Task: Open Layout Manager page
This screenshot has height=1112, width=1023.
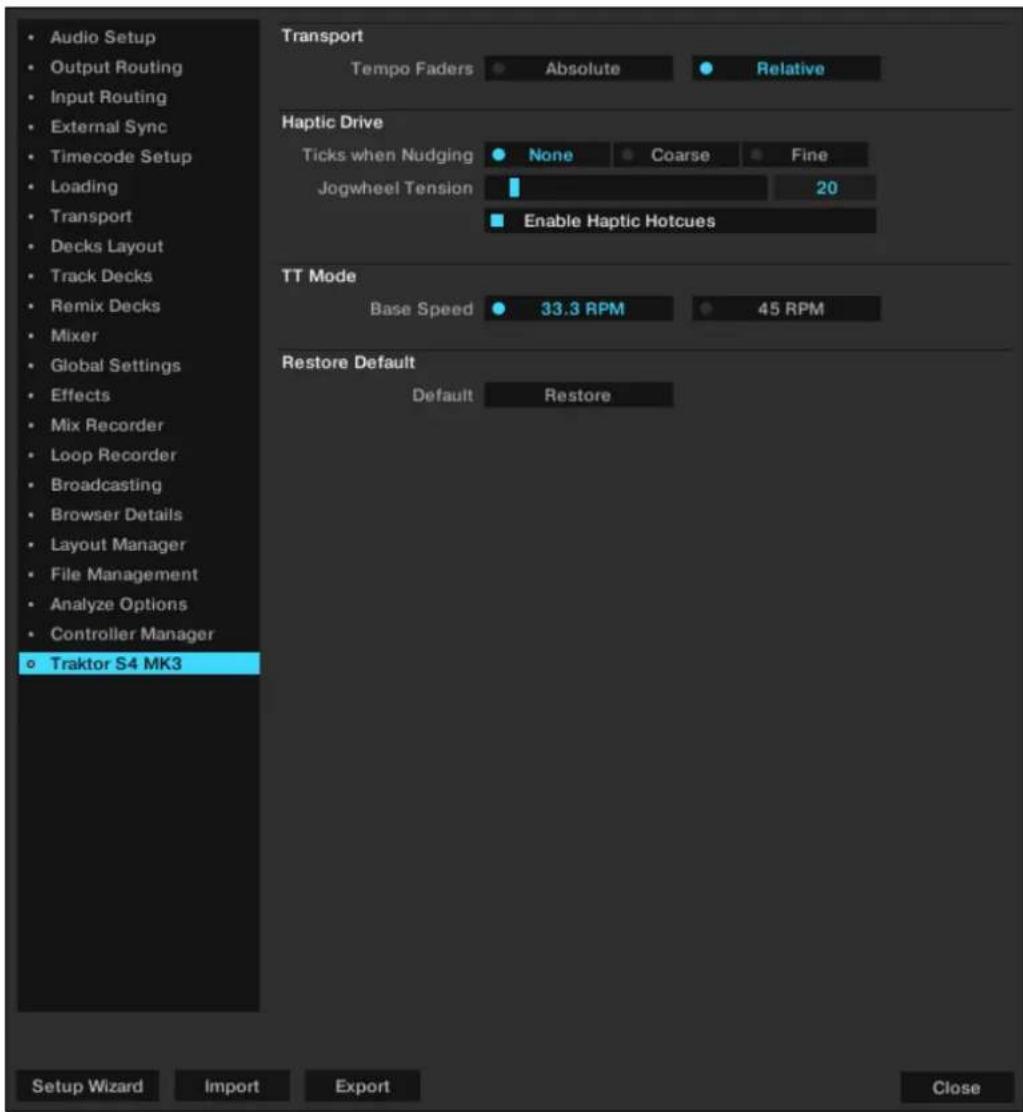Action: (x=138, y=544)
